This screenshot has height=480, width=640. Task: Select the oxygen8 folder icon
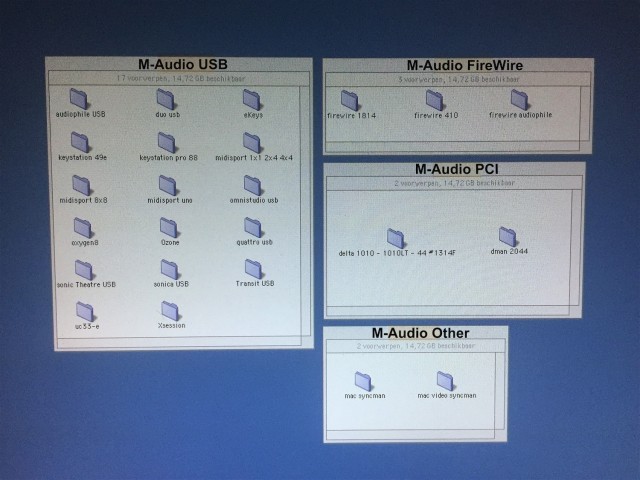[83, 228]
